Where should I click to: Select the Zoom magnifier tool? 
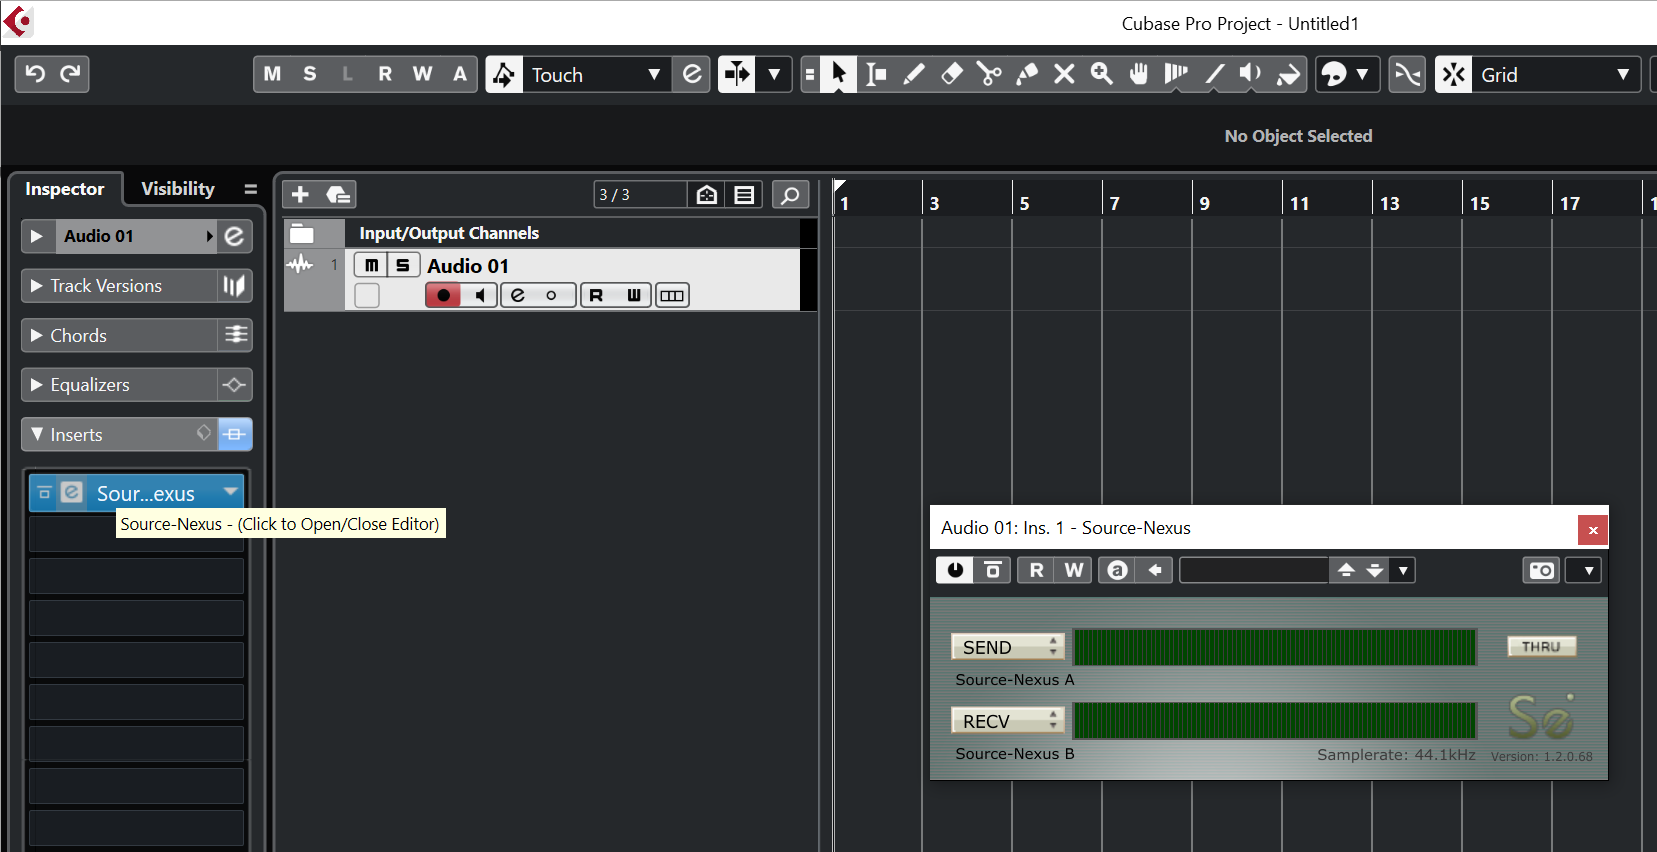(x=1101, y=74)
